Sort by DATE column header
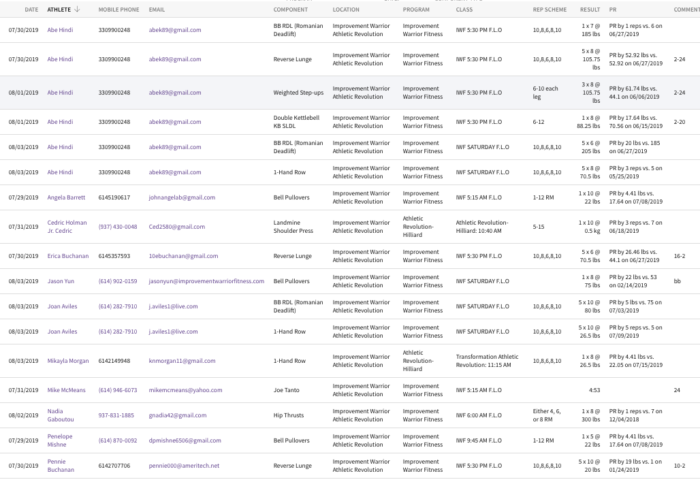 31,9
